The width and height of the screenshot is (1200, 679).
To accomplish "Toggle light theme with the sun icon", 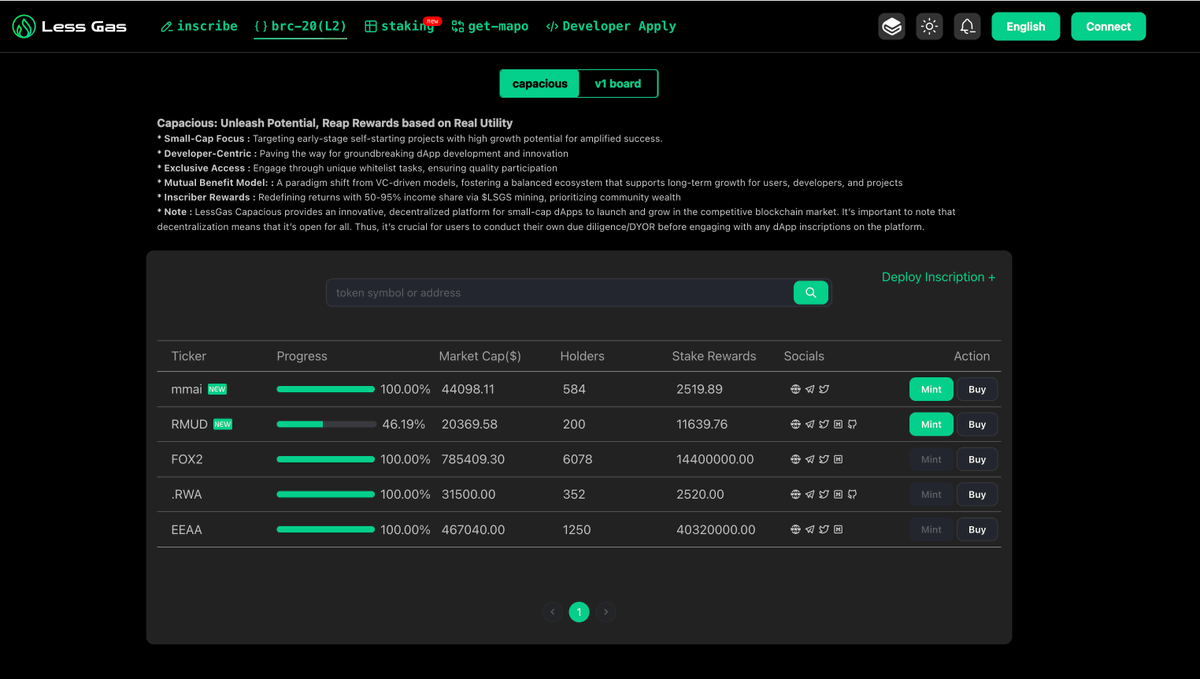I will coord(929,27).
